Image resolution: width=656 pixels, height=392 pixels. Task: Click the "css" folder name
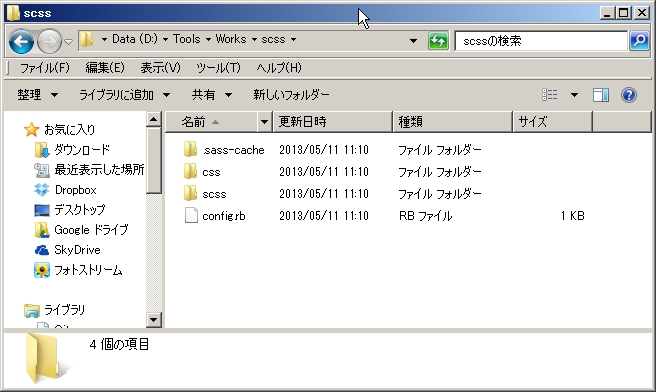pos(211,172)
